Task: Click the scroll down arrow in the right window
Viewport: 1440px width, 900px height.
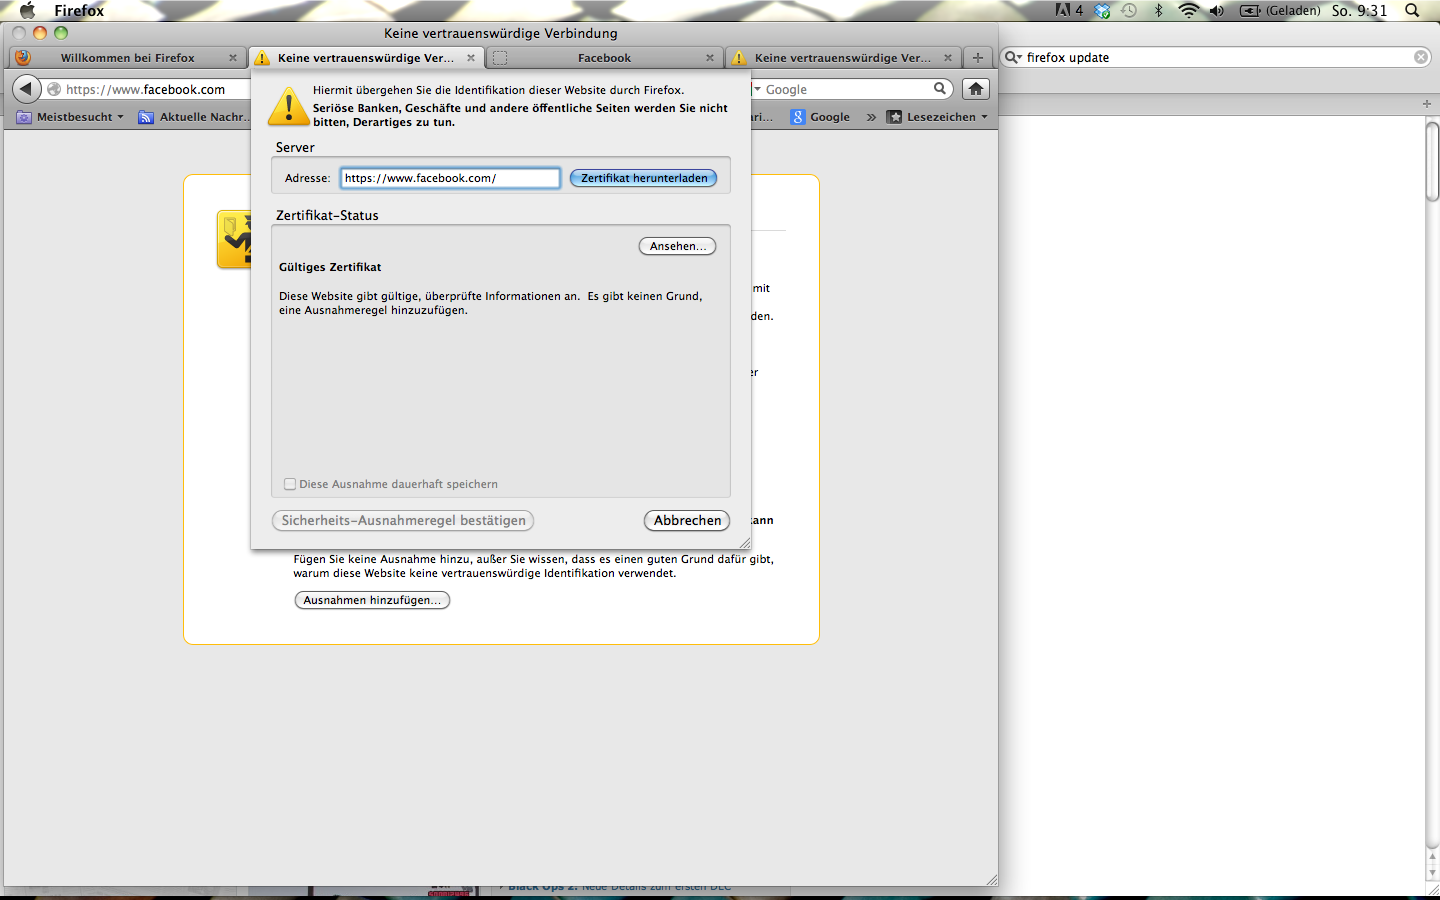Action: coord(1432,873)
